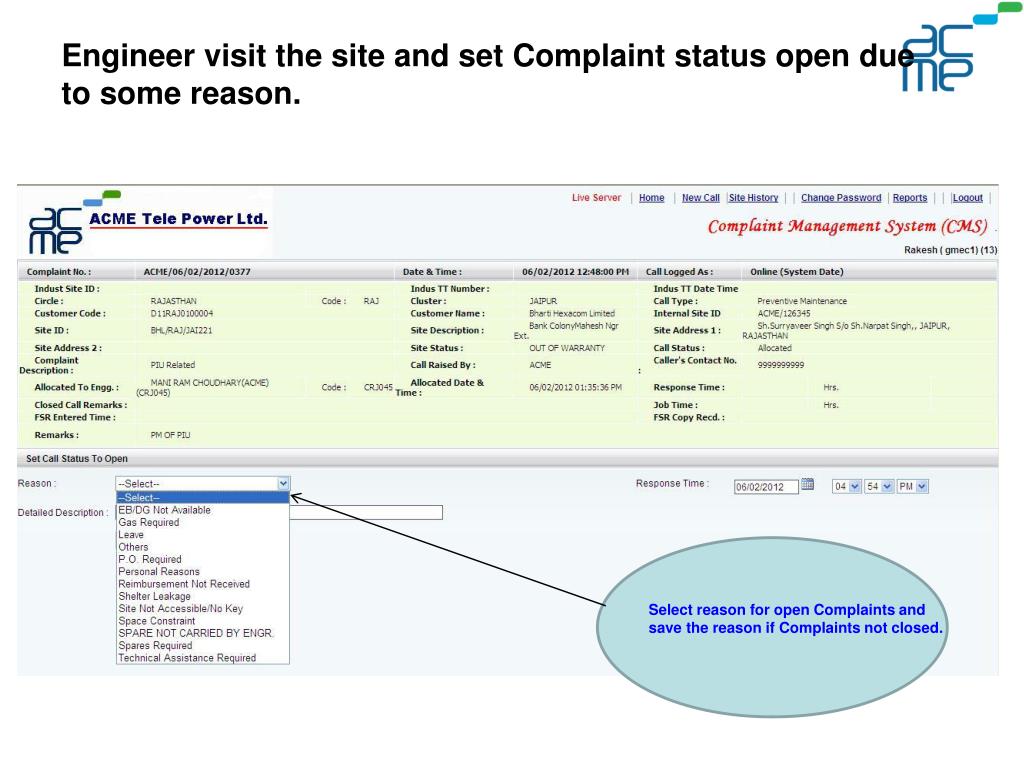Open the Response Time calendar picker icon

point(807,485)
